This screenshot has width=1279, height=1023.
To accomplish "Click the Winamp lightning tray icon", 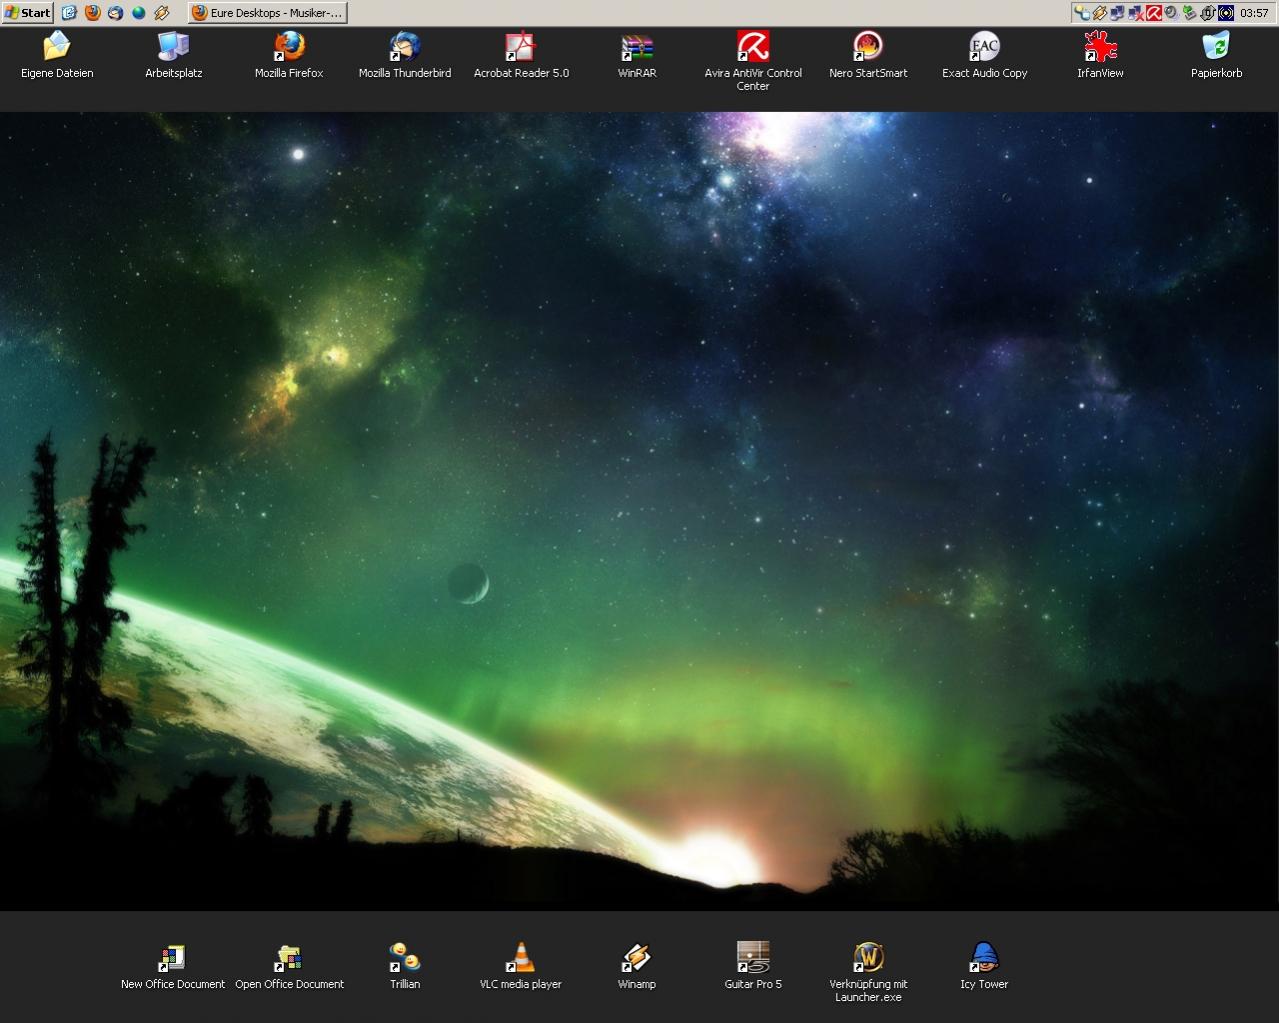I will pos(1100,13).
